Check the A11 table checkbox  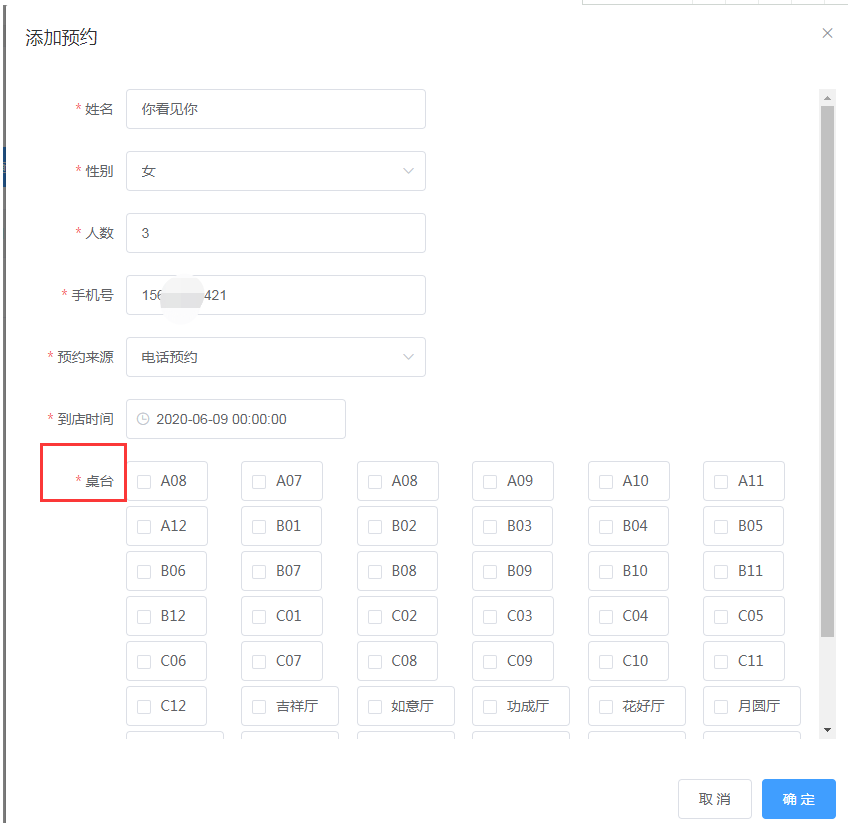721,482
